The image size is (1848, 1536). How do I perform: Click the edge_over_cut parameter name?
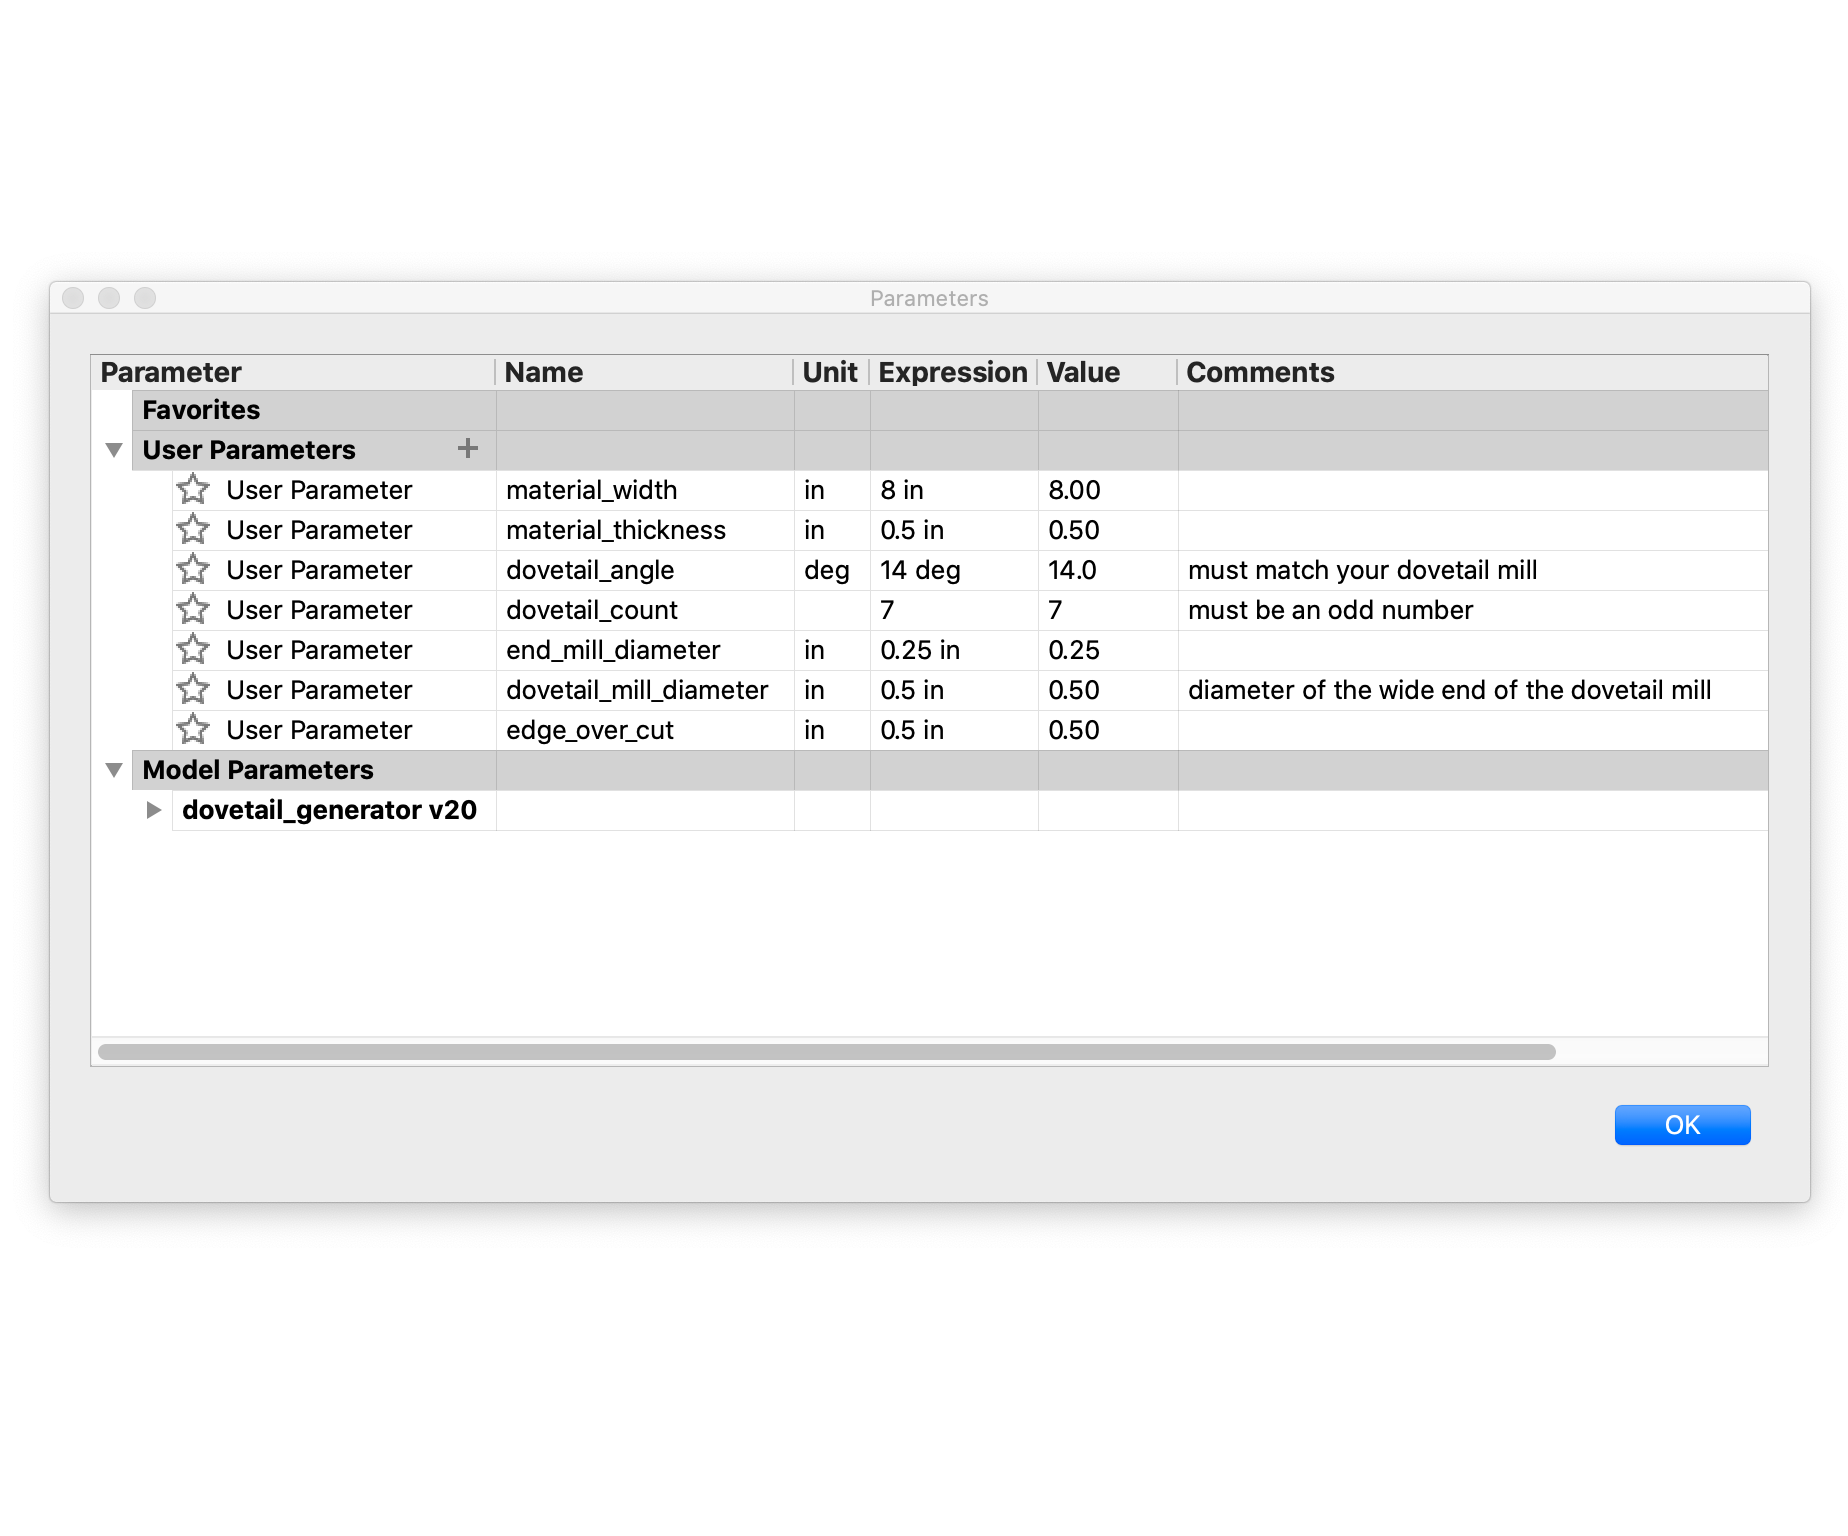pos(590,730)
